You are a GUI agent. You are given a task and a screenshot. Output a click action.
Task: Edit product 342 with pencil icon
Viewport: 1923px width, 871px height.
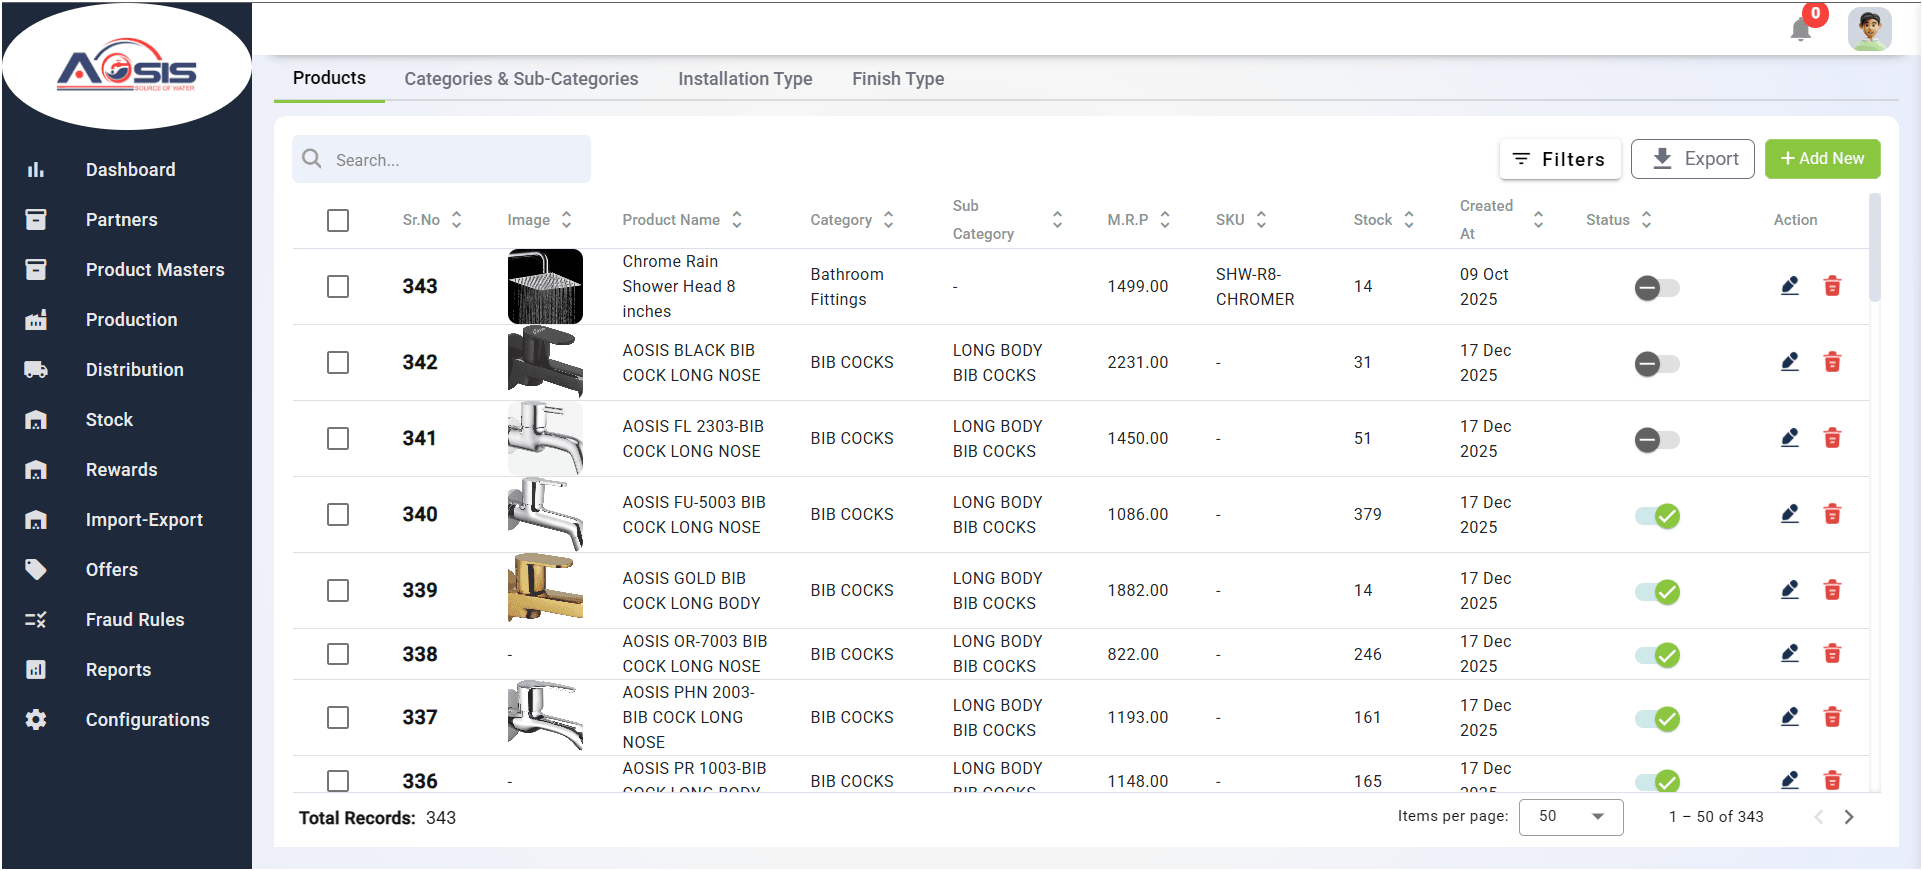point(1790,362)
